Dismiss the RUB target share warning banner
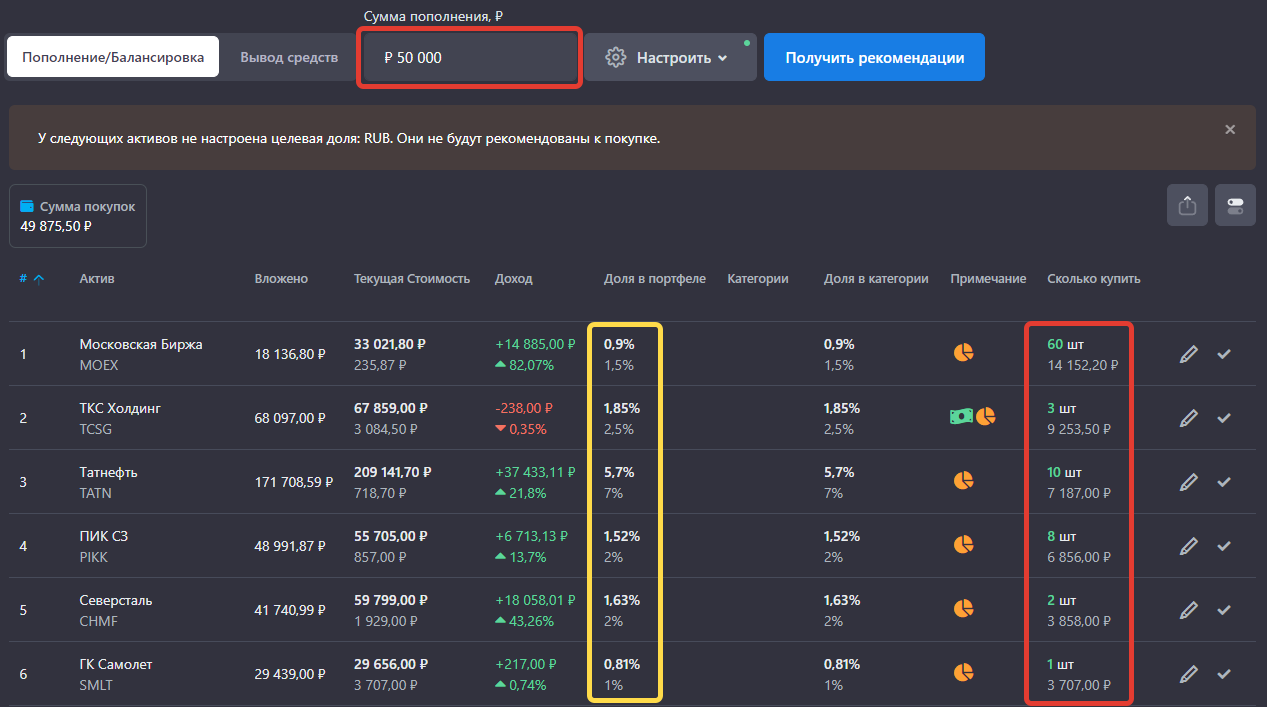1267x707 pixels. coord(1230,129)
